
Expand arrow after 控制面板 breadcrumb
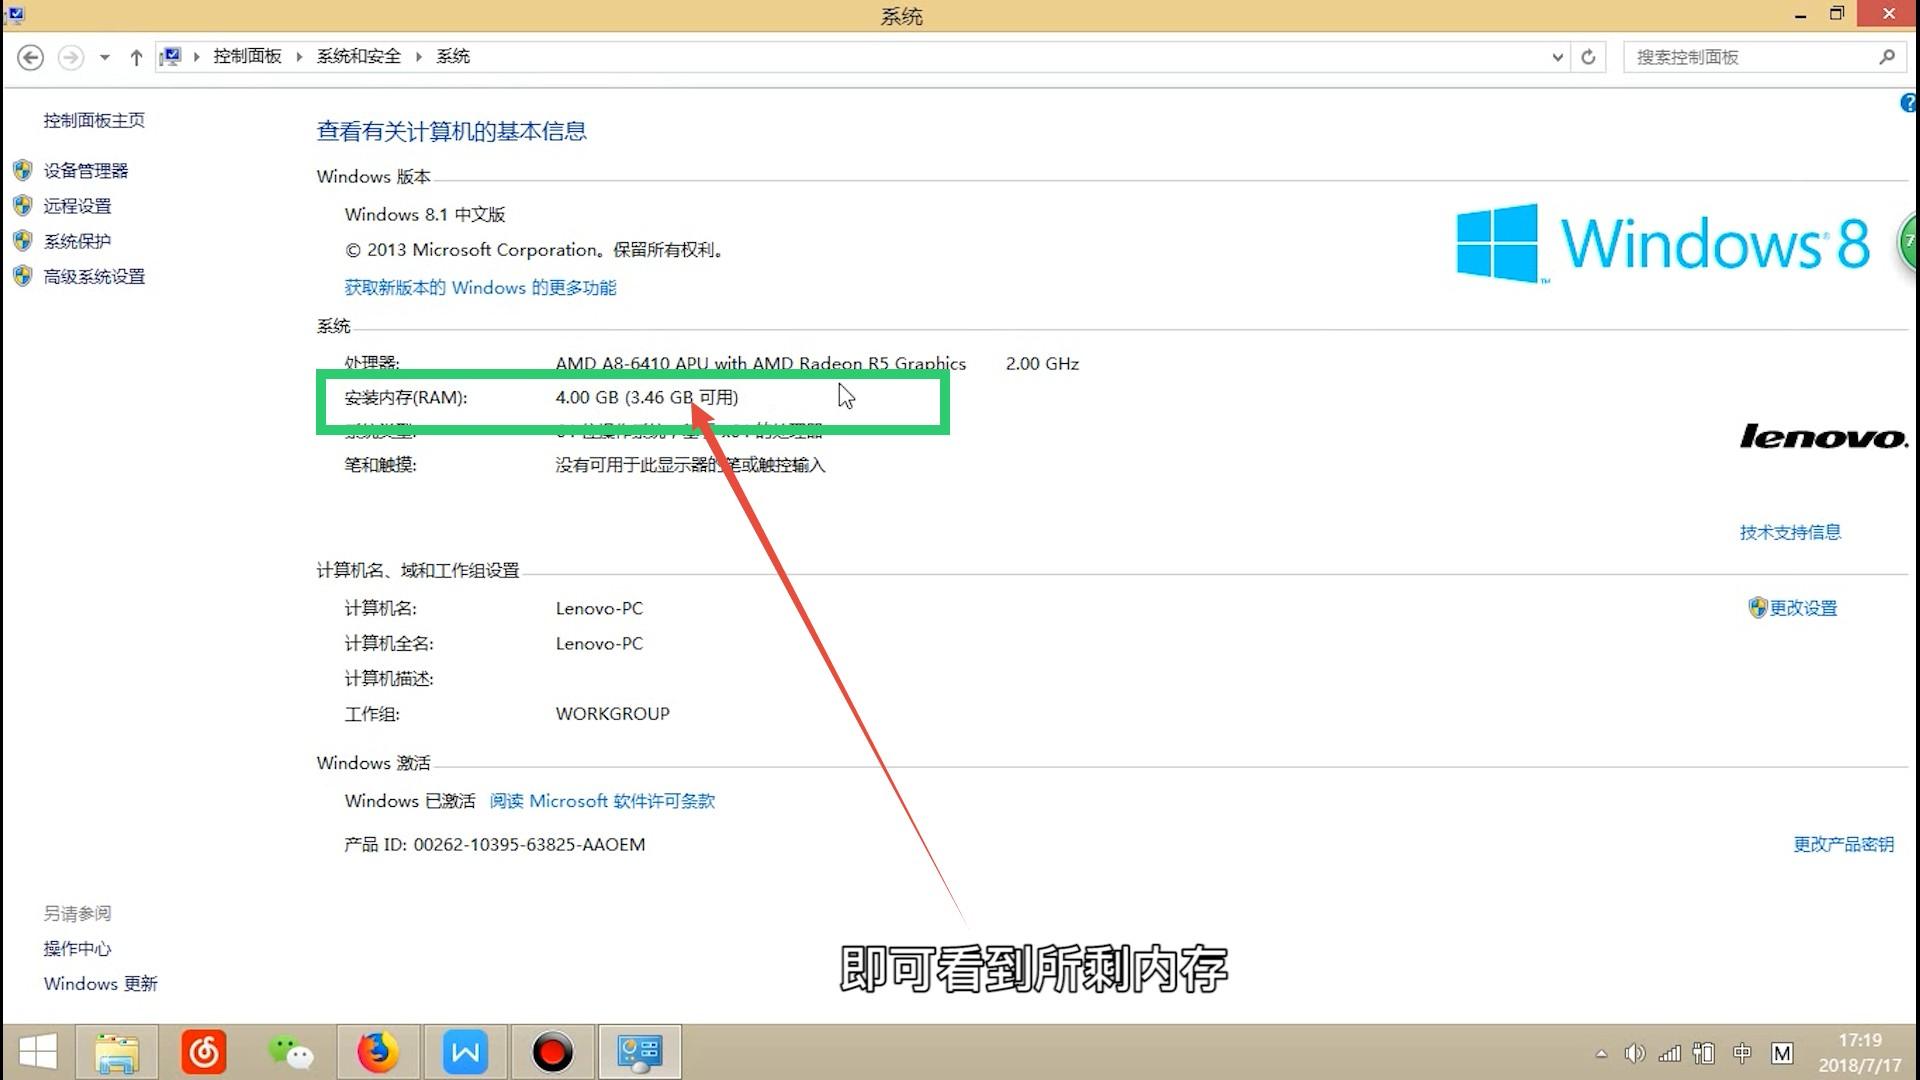pos(299,57)
